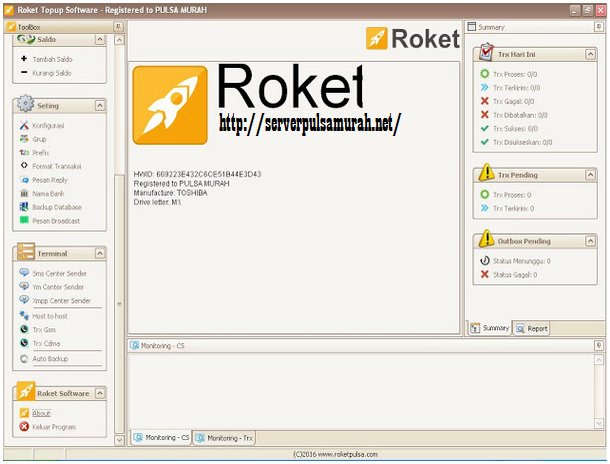
Task: Click monitoring pane scroll down arrow
Action: pyautogui.click(x=599, y=423)
